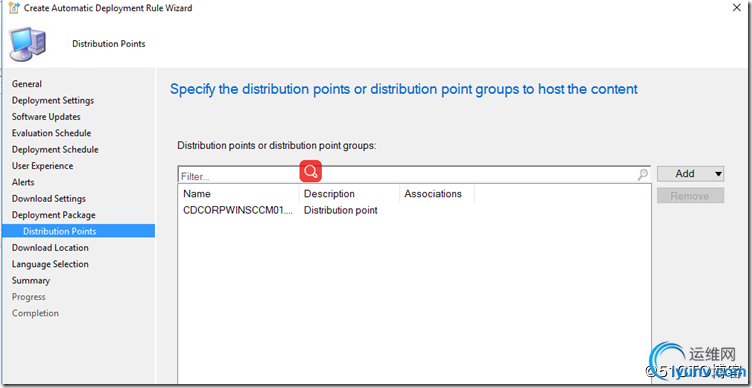Viewport: 752px width, 388px height.
Task: Select the Alerts step
Action: [x=23, y=182]
